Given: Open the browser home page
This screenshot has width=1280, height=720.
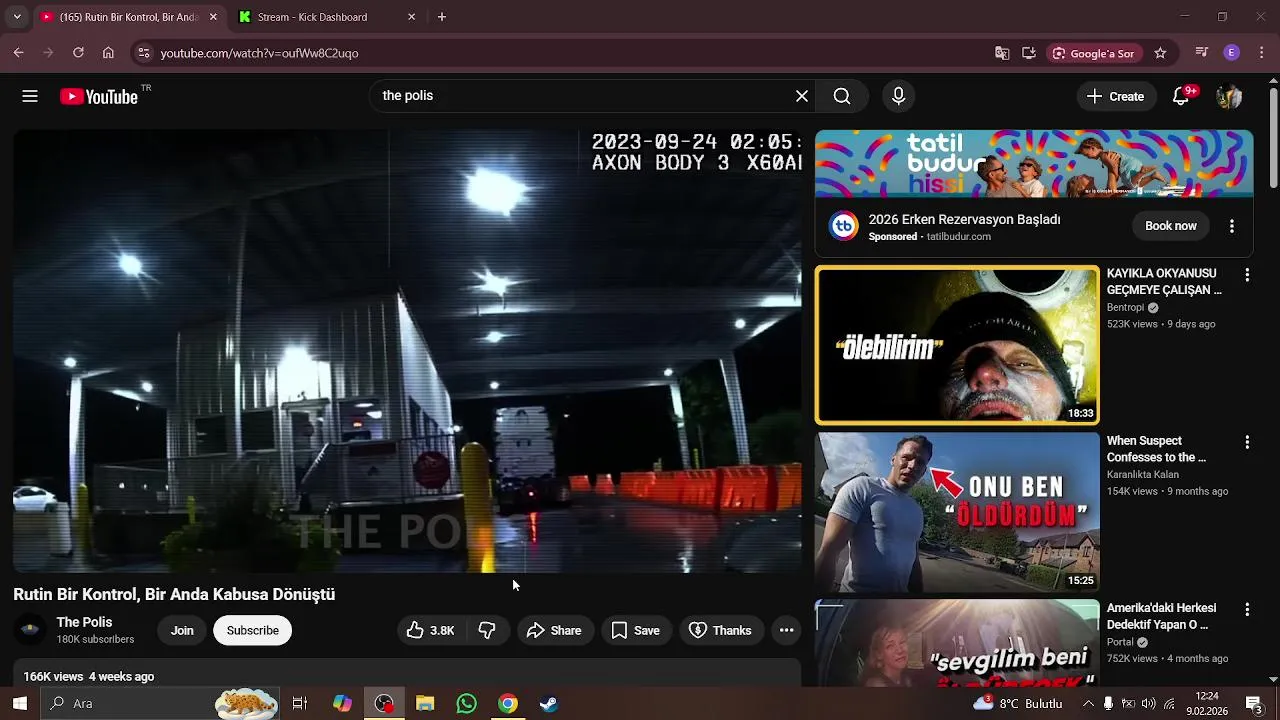Looking at the screenshot, I should tap(108, 53).
